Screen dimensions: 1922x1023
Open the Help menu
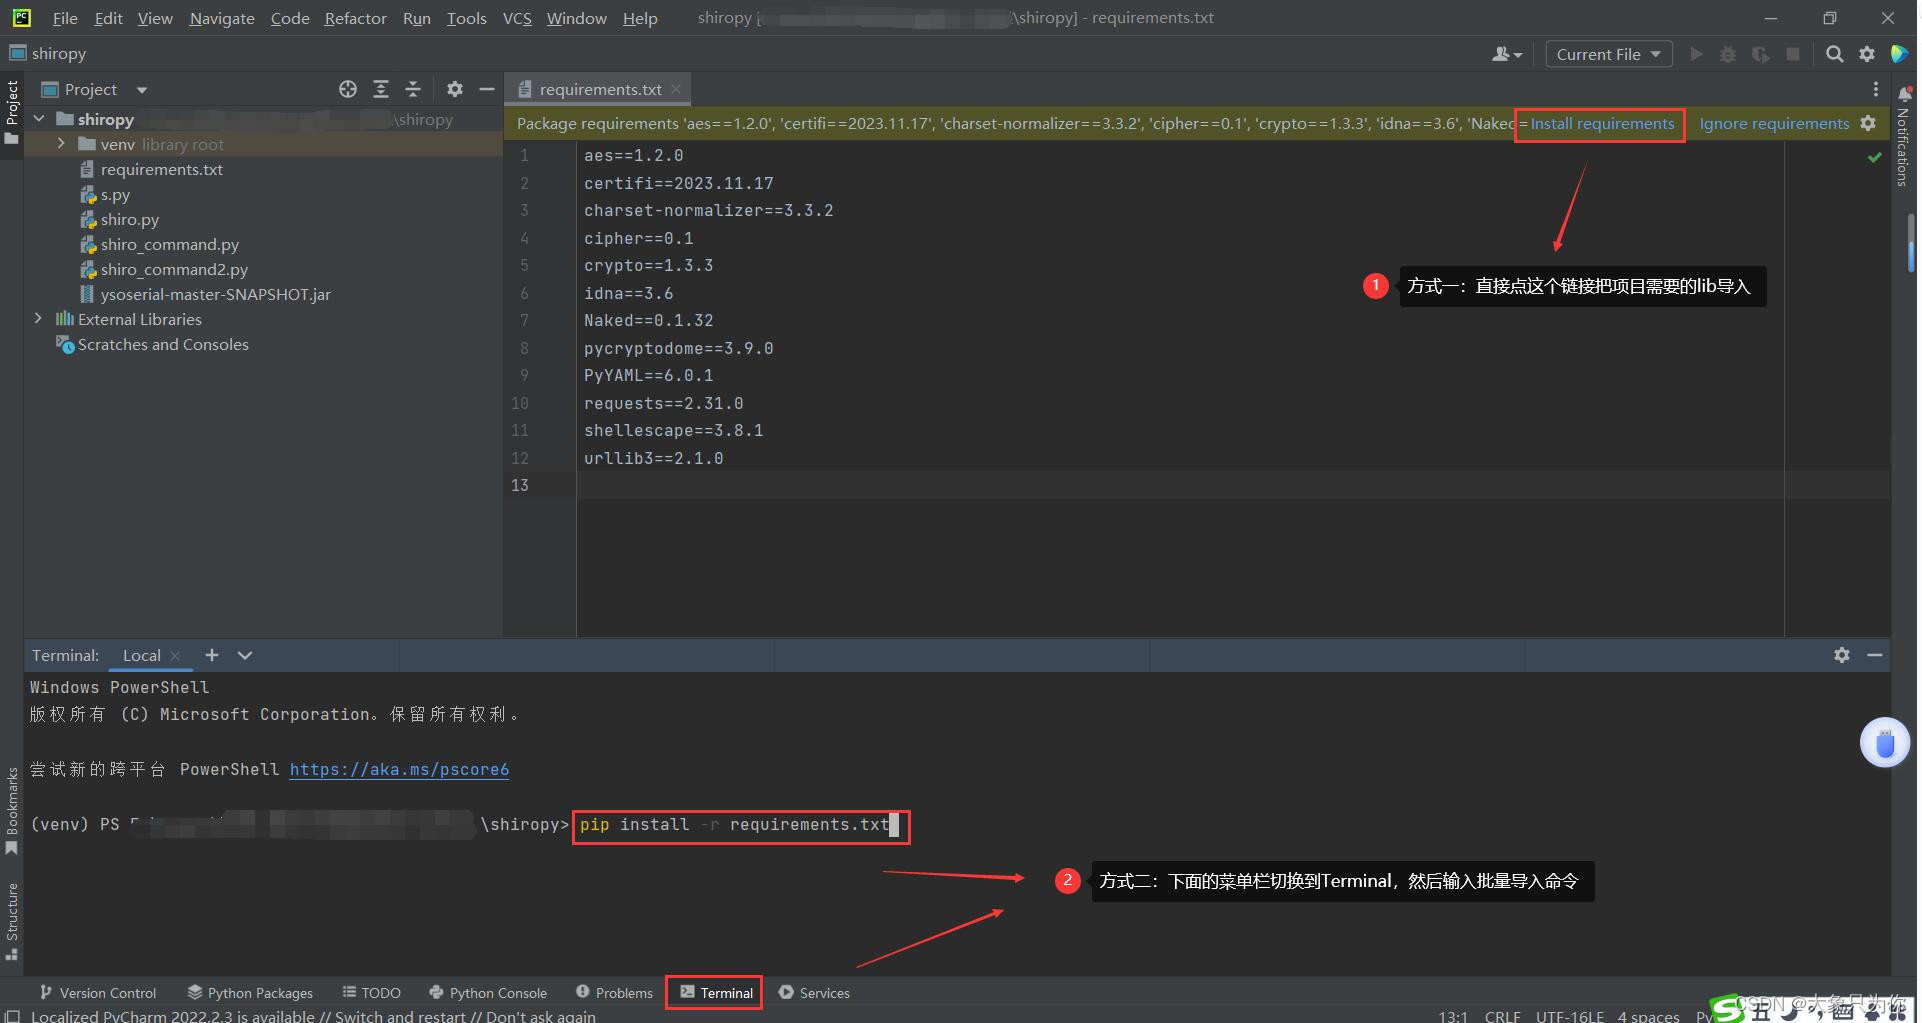coord(640,18)
